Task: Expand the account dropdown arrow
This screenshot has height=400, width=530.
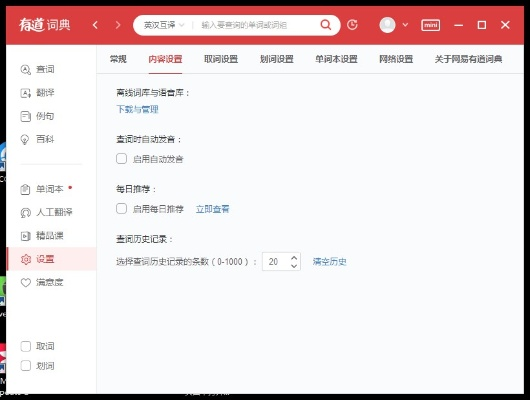Action: [405, 25]
